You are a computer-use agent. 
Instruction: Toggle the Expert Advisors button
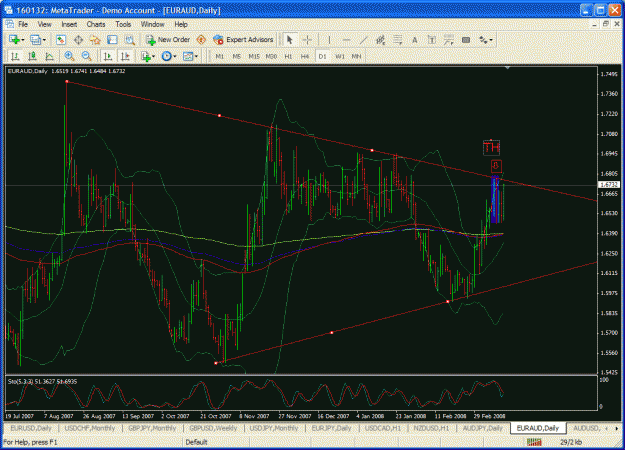point(244,40)
